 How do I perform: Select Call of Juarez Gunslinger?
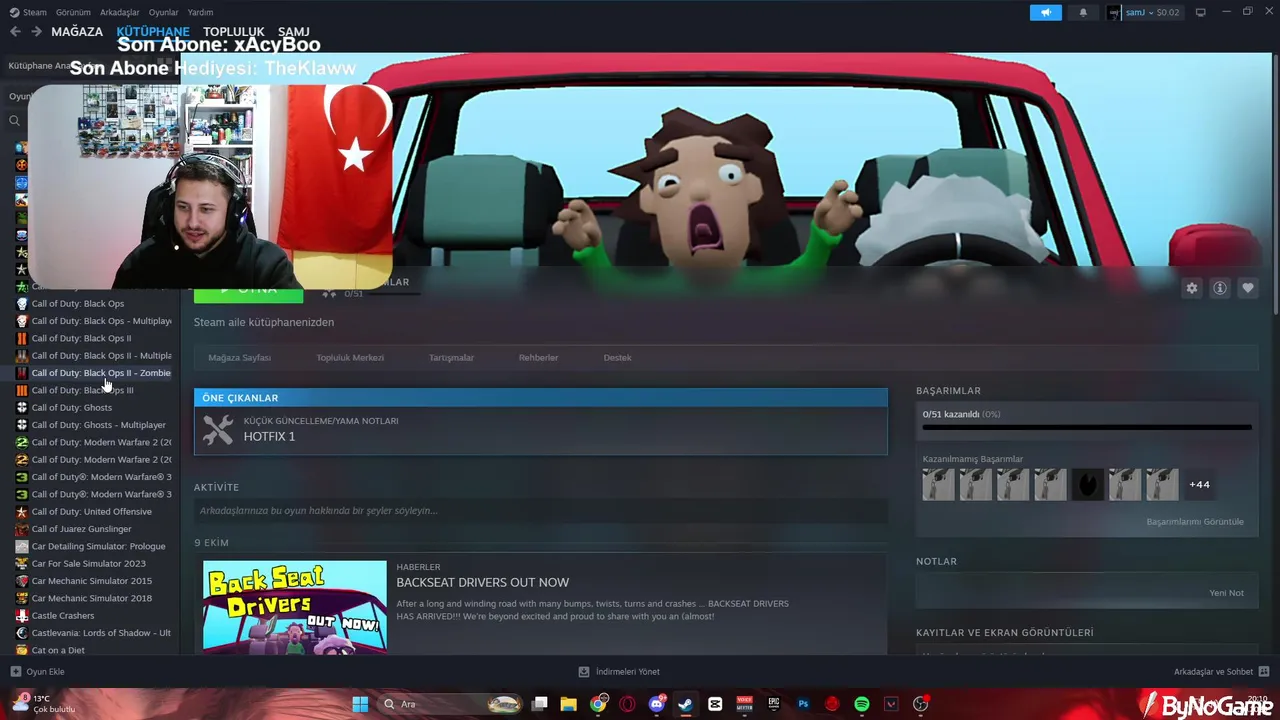tap(81, 528)
